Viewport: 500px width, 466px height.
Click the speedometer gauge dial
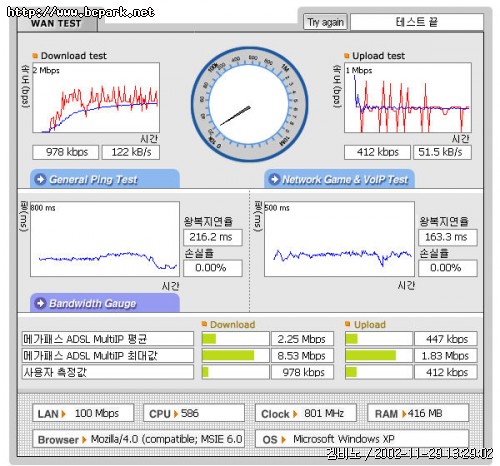[249, 104]
